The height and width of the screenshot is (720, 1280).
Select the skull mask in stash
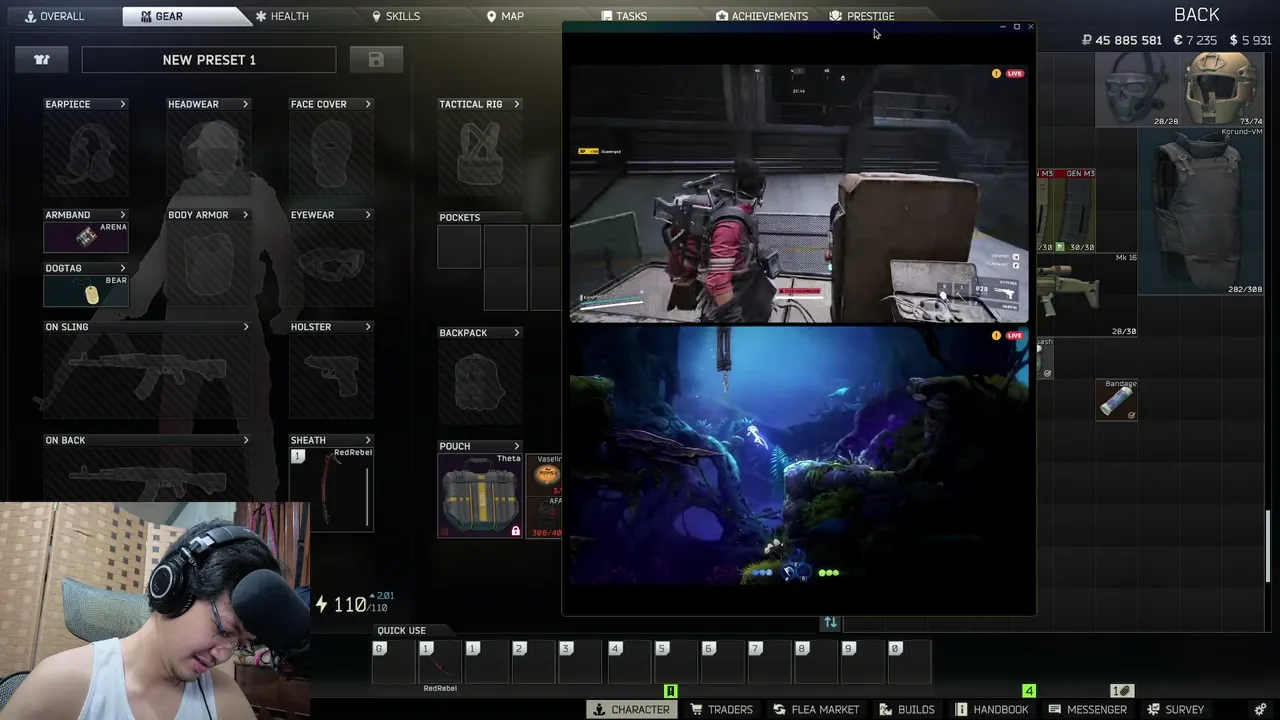pyautogui.click(x=1137, y=90)
